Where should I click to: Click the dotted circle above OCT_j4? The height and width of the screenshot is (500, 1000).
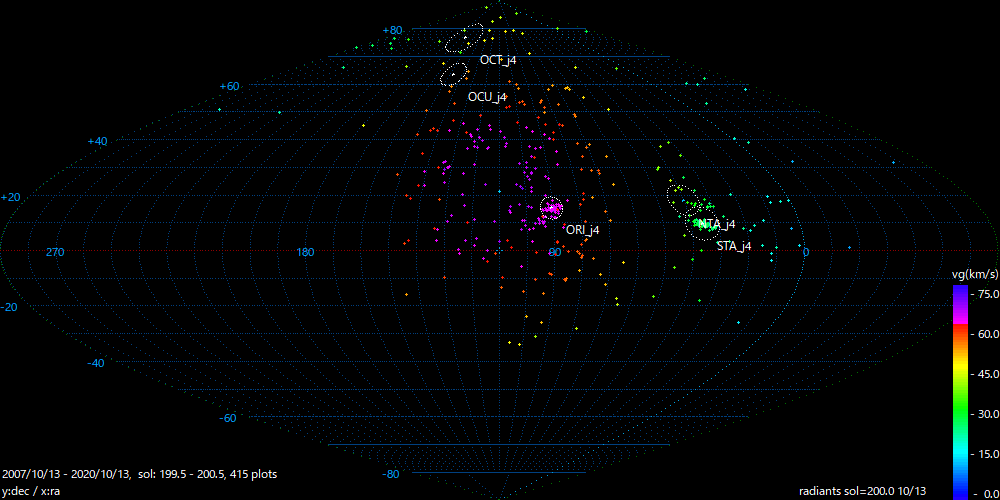click(464, 38)
